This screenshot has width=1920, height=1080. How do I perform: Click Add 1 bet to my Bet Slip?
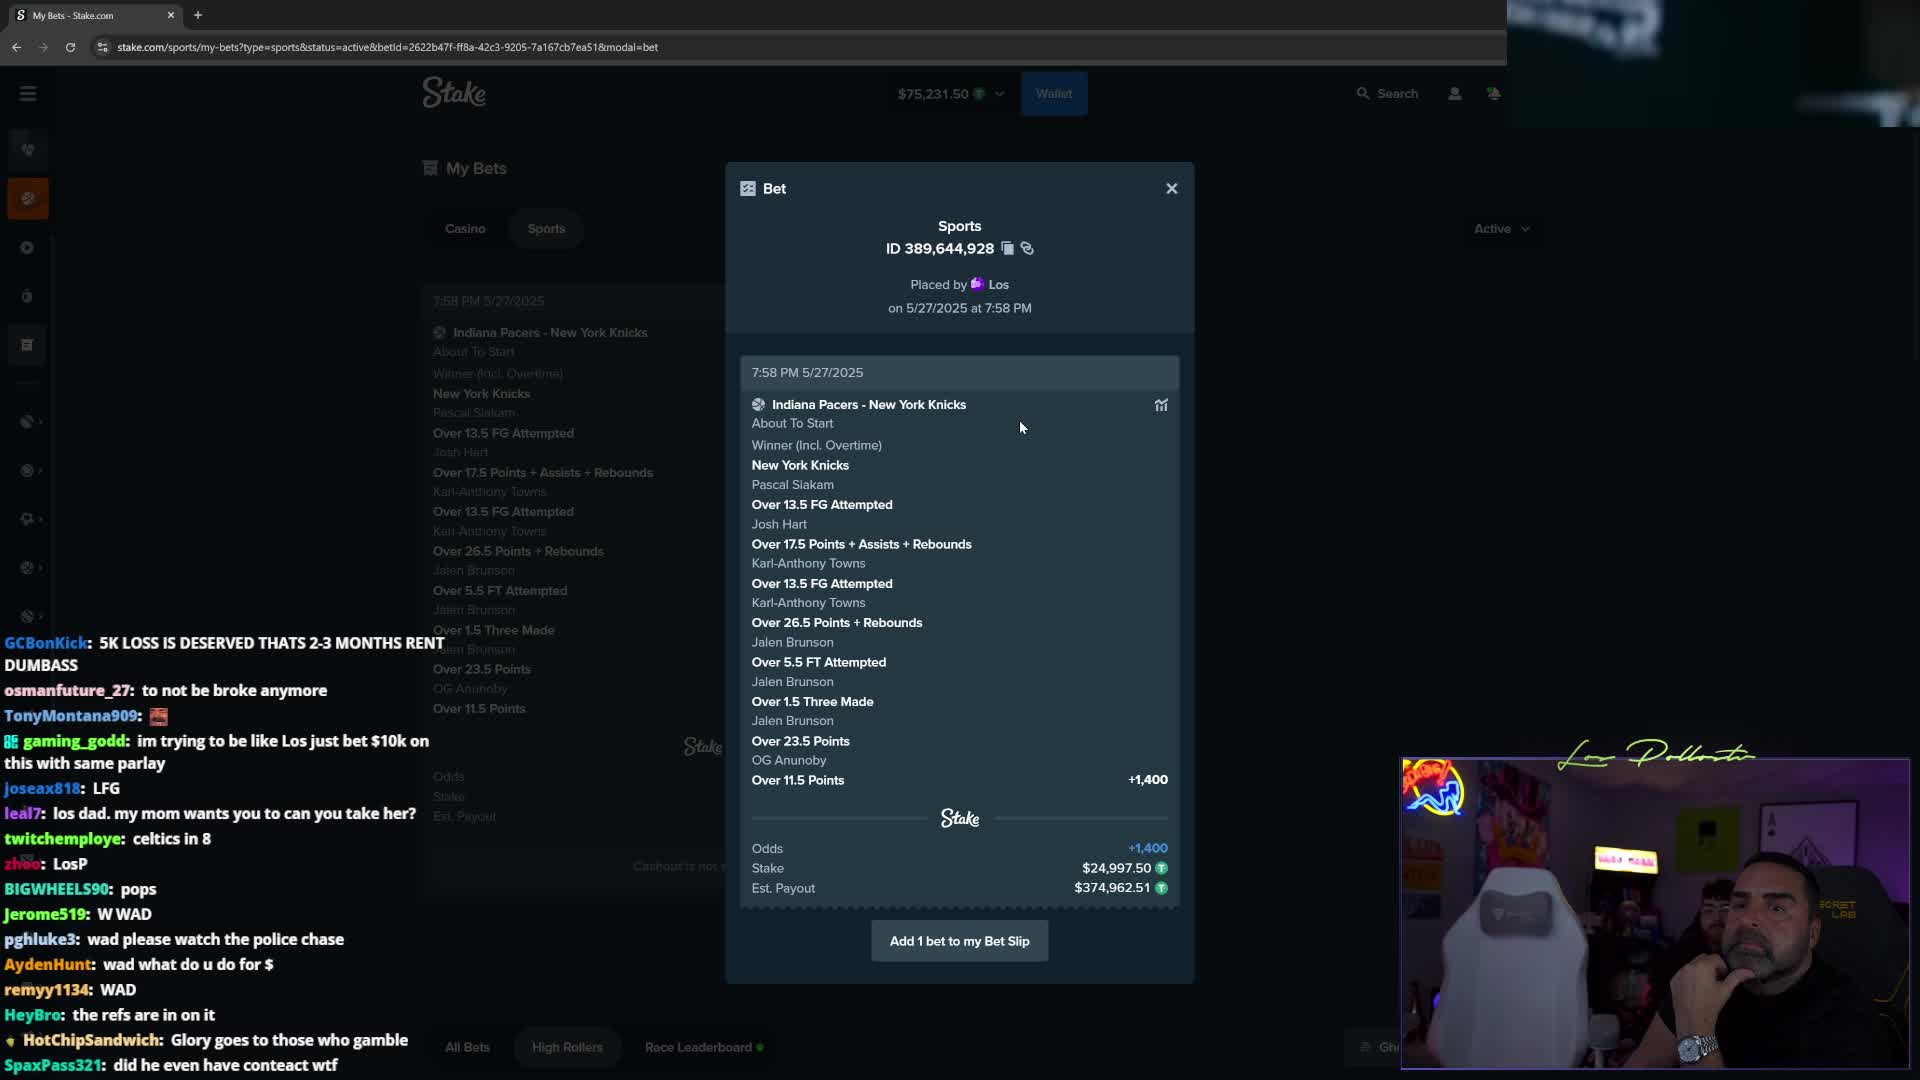click(959, 941)
